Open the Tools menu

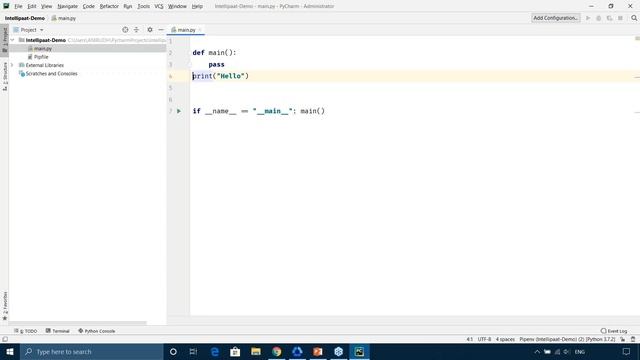pyautogui.click(x=143, y=6)
